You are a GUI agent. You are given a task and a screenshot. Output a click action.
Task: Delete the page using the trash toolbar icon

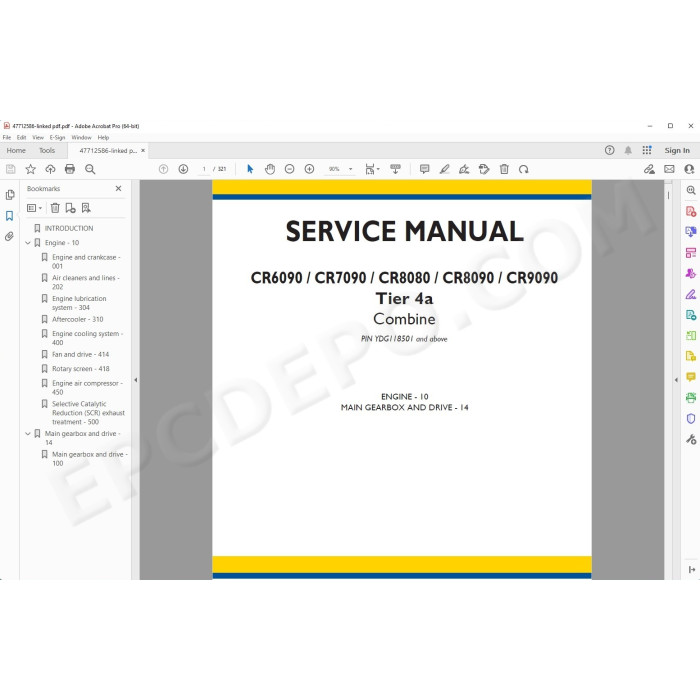(504, 169)
